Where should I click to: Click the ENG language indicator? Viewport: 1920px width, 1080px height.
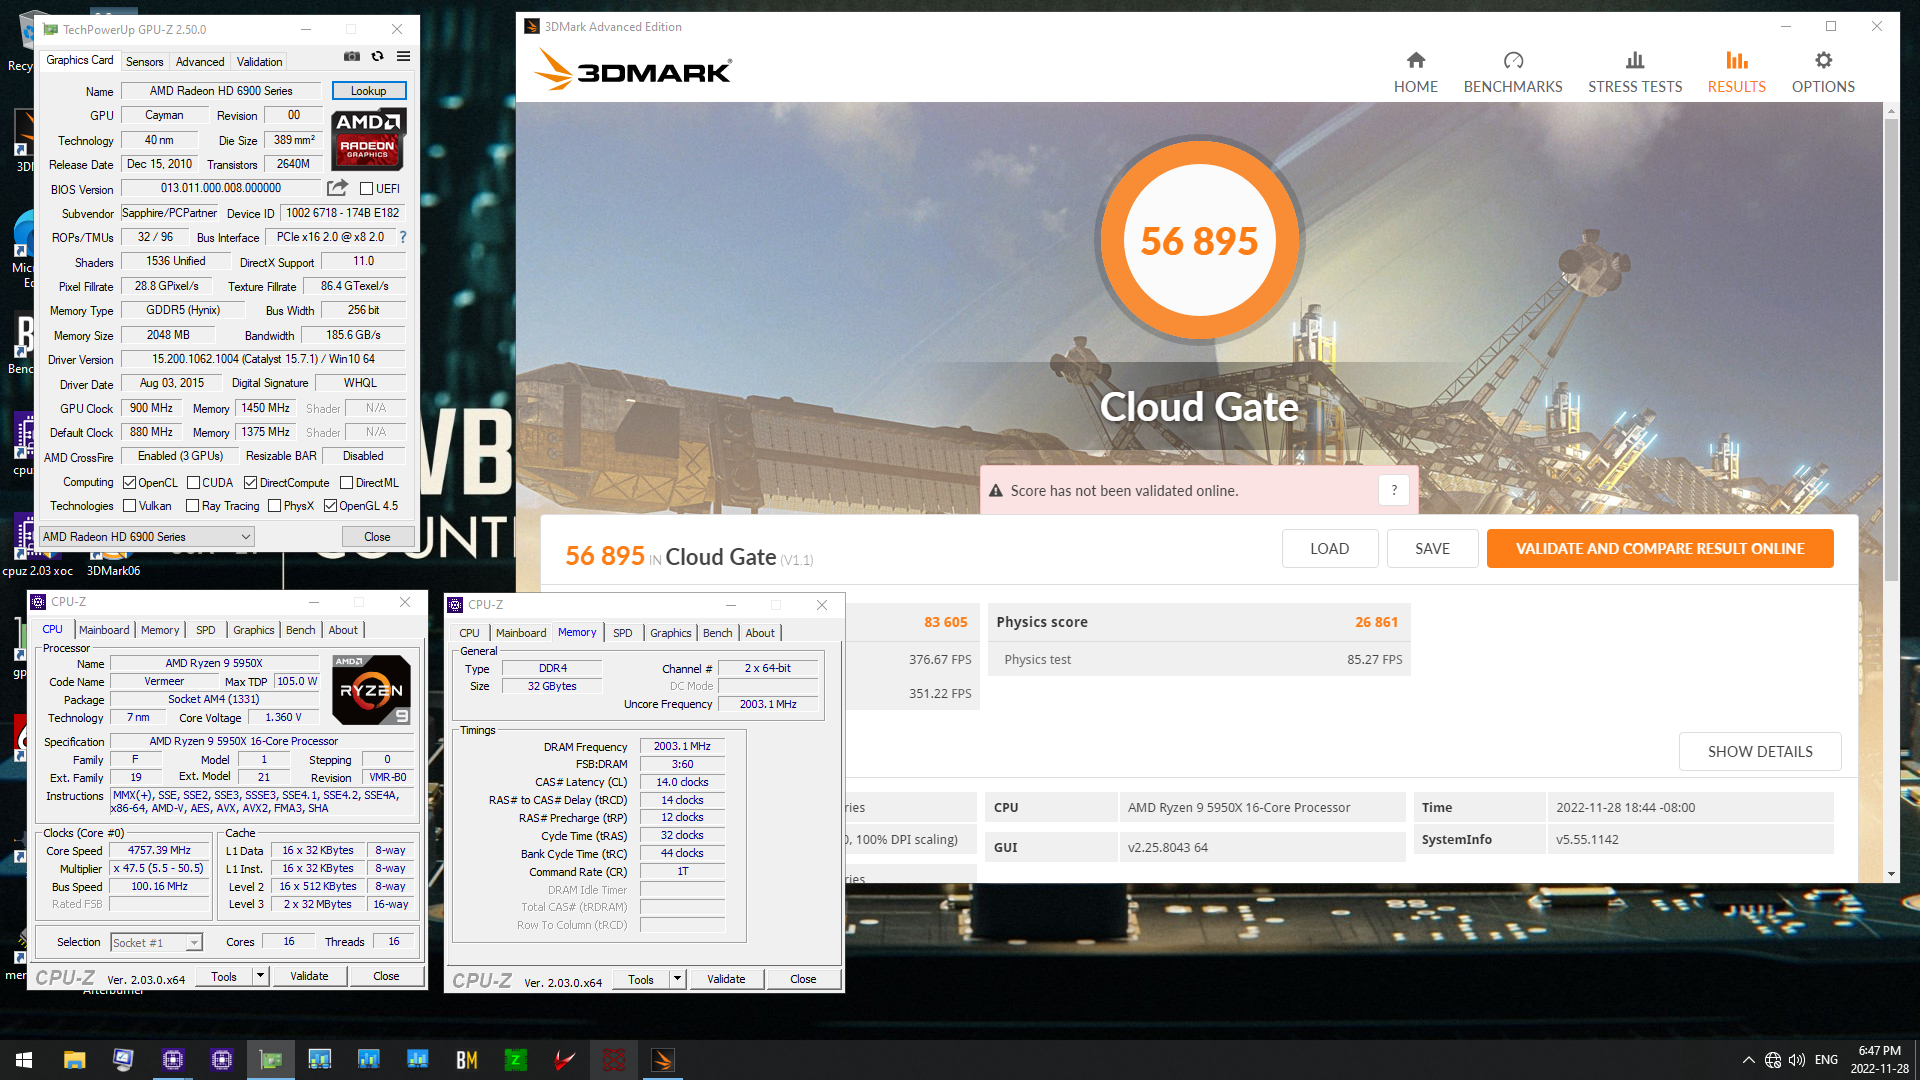[x=1826, y=1060]
